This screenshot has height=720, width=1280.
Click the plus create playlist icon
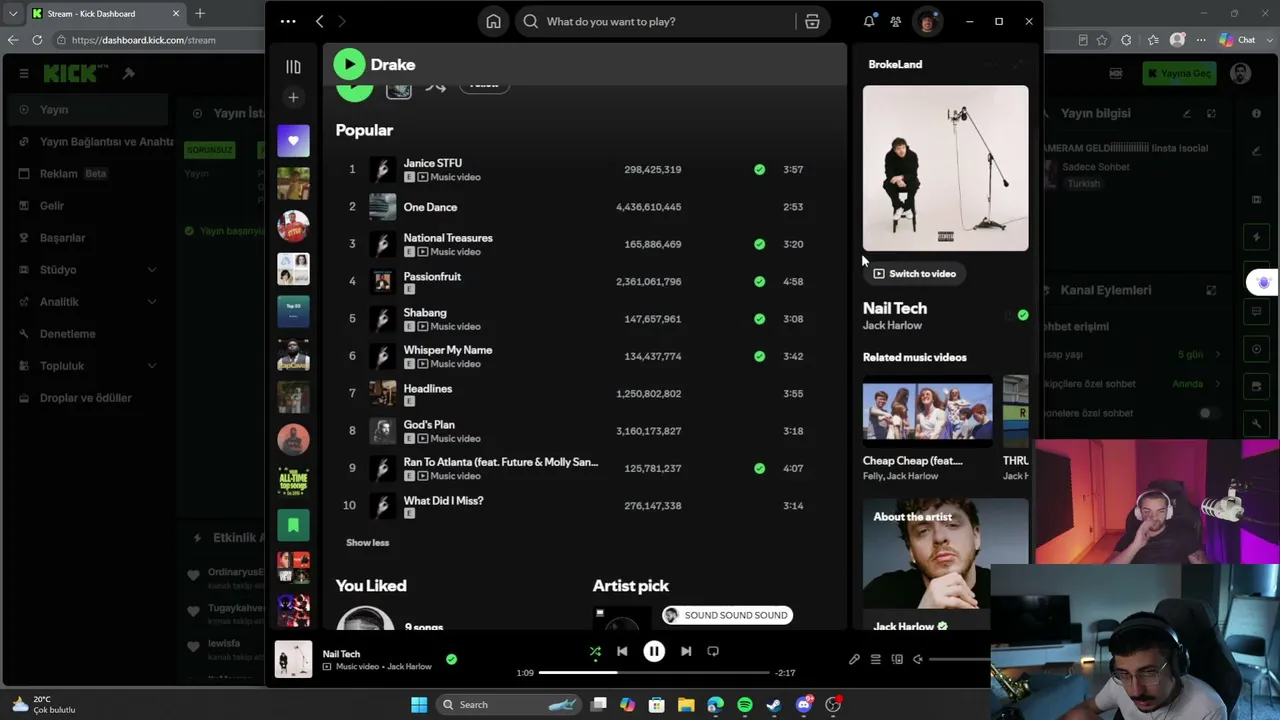(293, 97)
